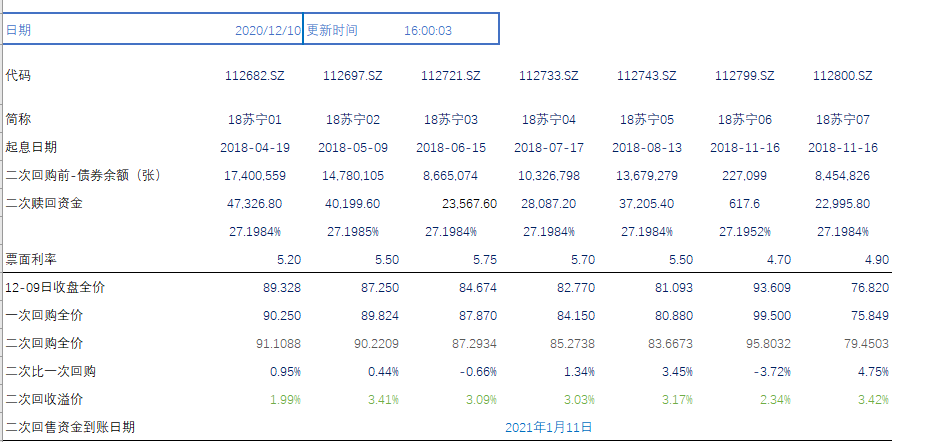
Task: Click the 18苏宁03 name cell
Action: coord(450,120)
